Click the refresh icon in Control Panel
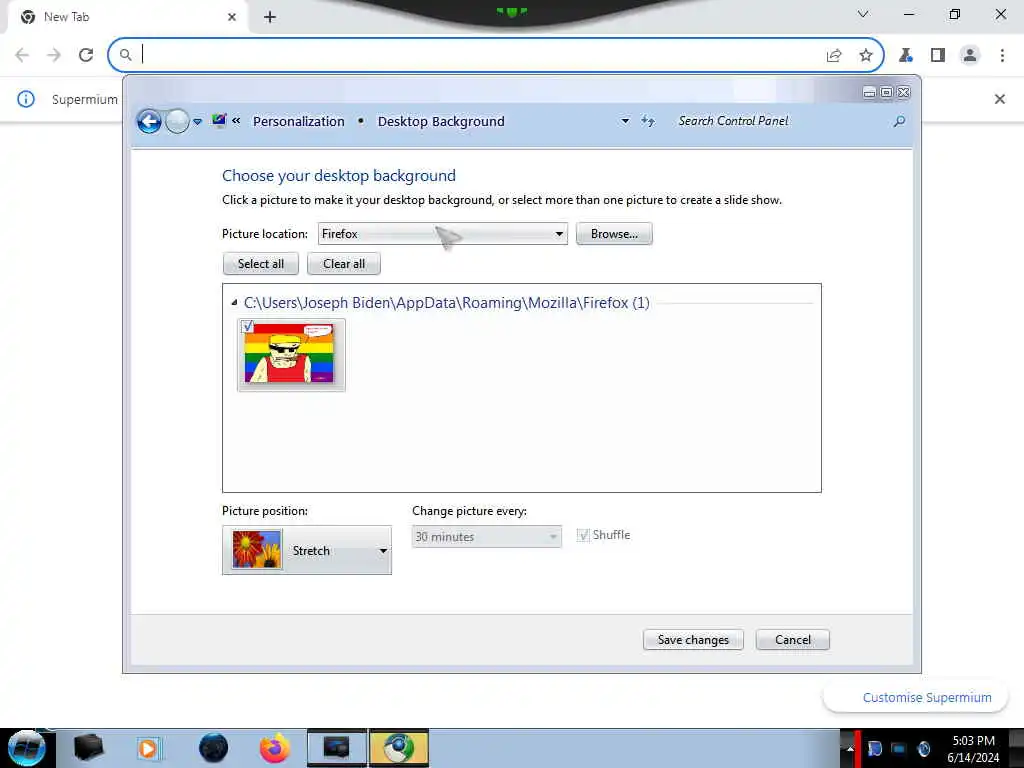 click(x=648, y=121)
